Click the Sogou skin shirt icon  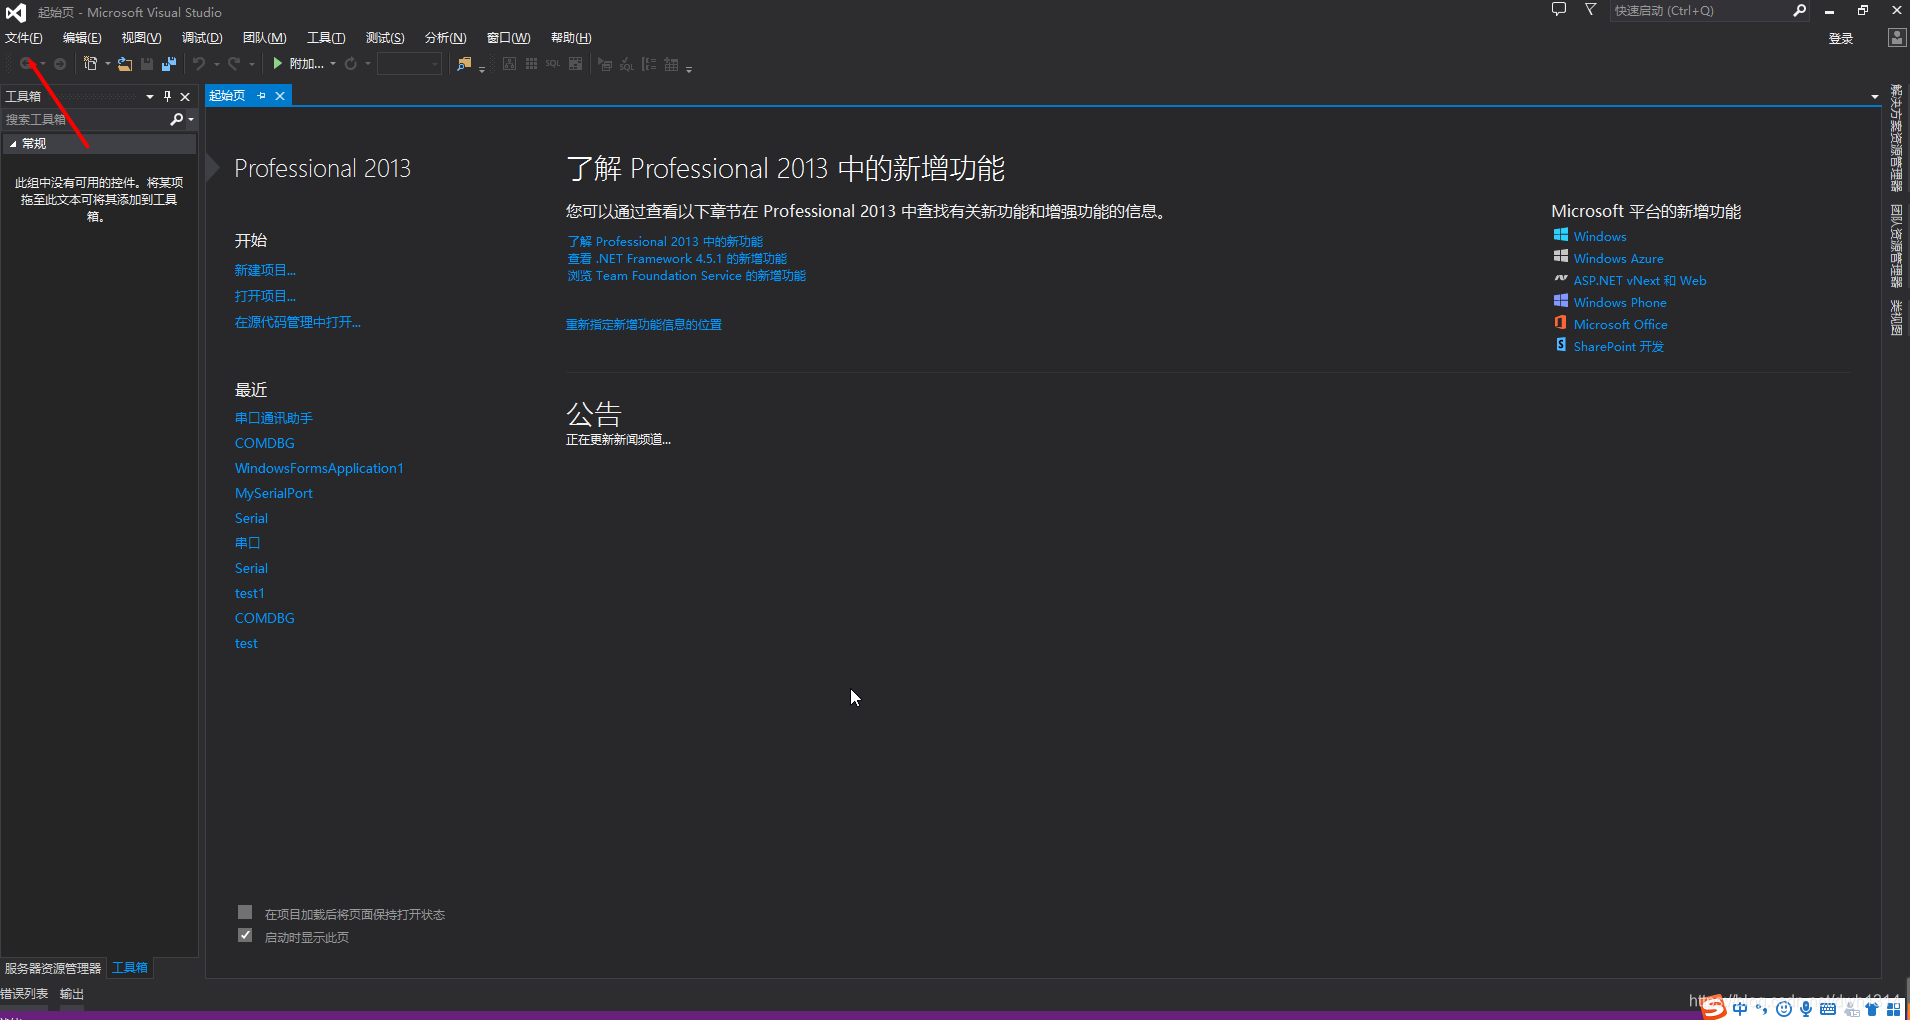[1872, 1009]
